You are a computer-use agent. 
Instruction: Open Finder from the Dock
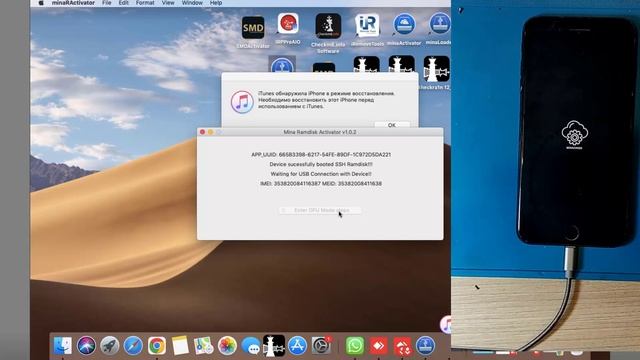(63, 346)
